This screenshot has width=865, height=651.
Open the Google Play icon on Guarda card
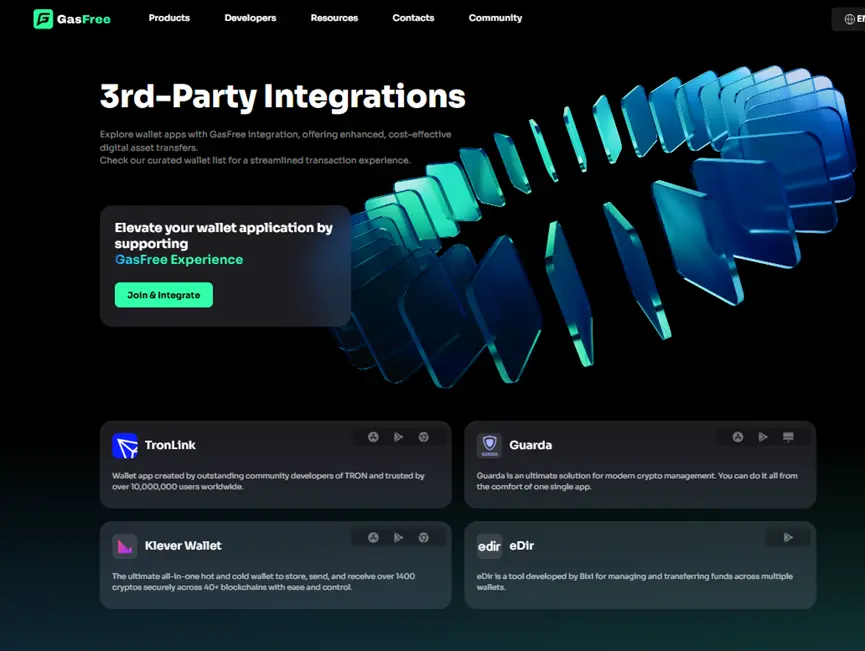click(x=763, y=437)
